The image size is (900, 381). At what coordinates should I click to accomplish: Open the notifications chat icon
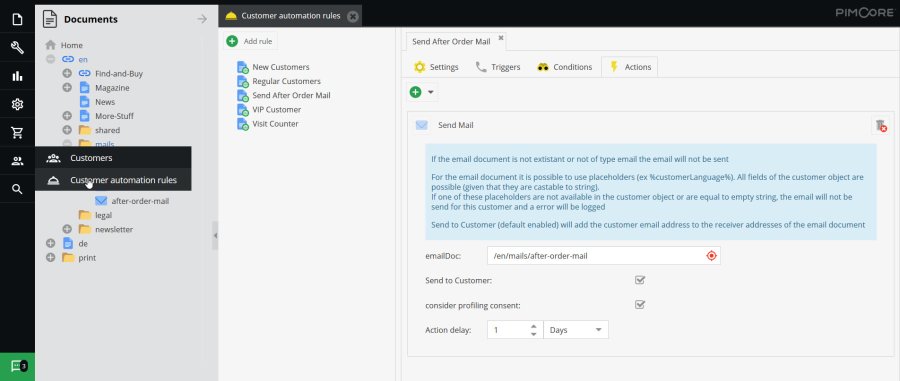tap(17, 366)
